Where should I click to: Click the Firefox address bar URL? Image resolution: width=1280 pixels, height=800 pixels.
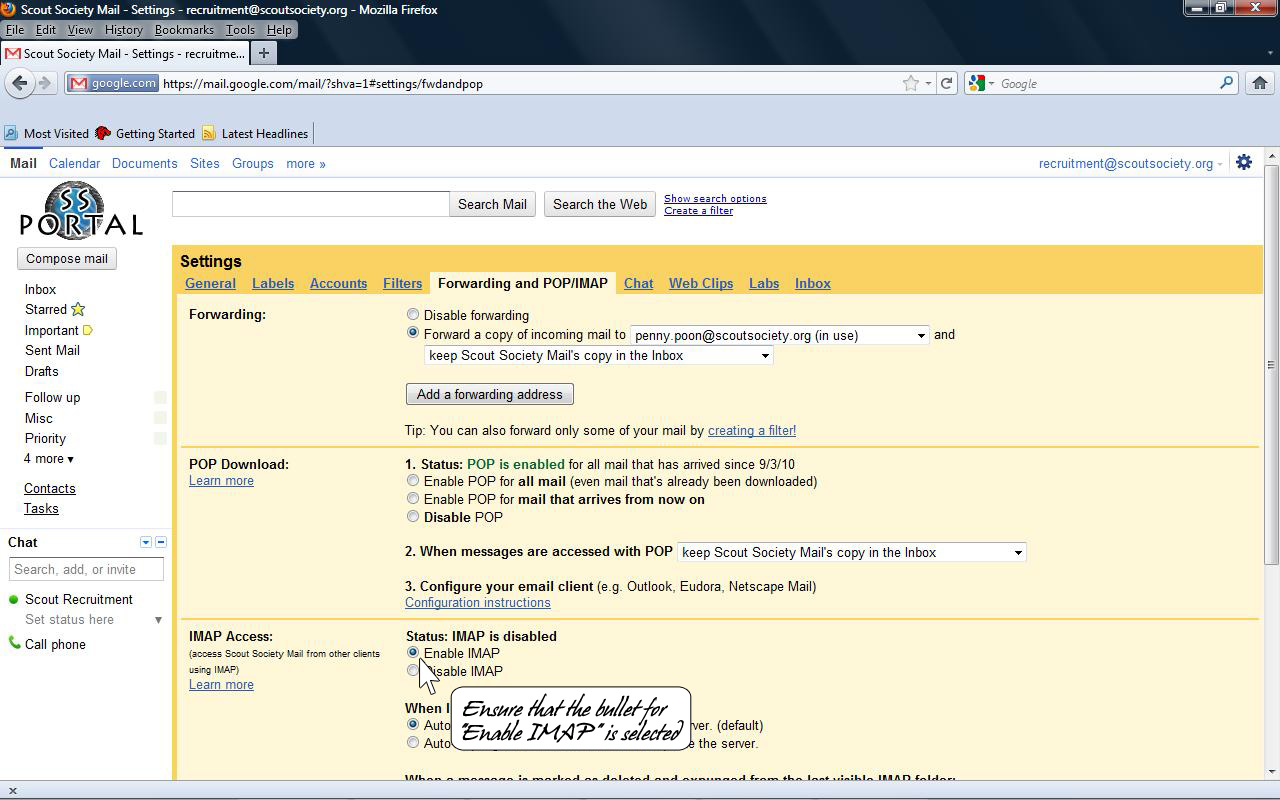click(322, 83)
